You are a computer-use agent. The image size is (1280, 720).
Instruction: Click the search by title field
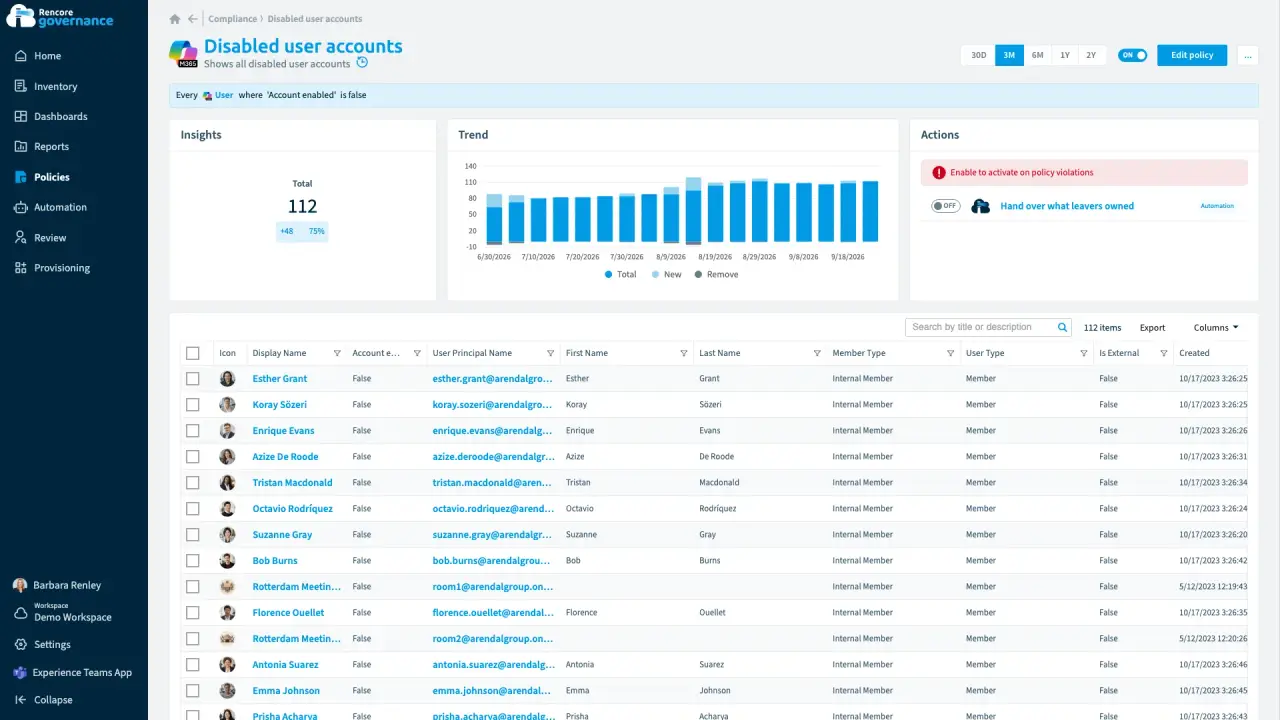[982, 327]
